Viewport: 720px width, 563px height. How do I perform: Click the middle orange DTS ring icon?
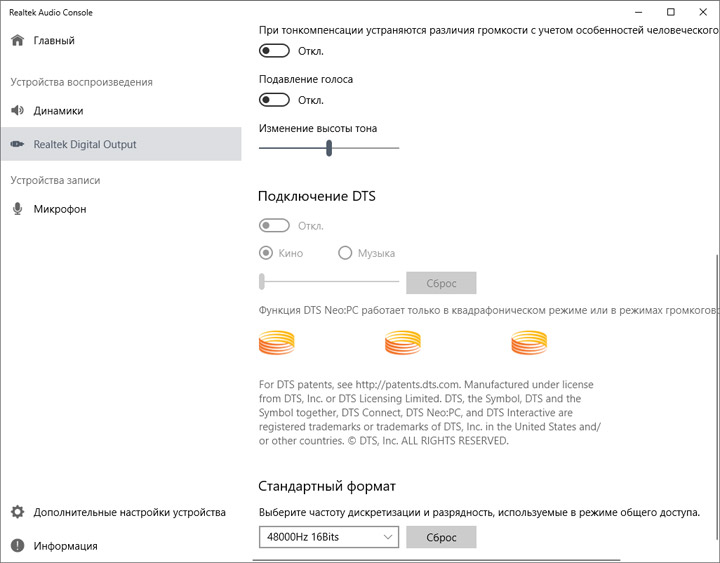403,345
